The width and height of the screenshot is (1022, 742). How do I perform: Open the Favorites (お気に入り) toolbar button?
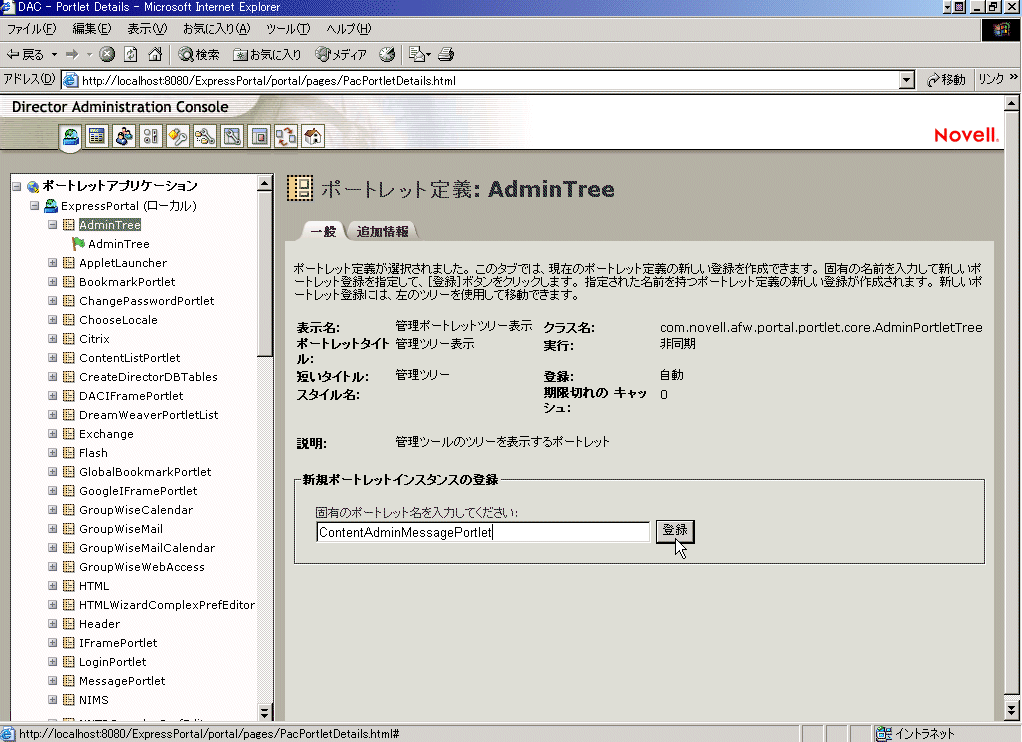[x=267, y=54]
